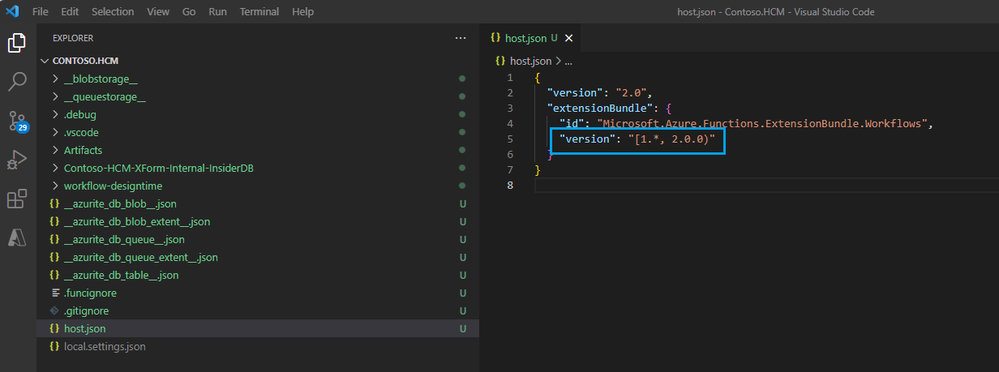Open the Azure view icon
Screen dimensions: 999x372
click(x=17, y=237)
